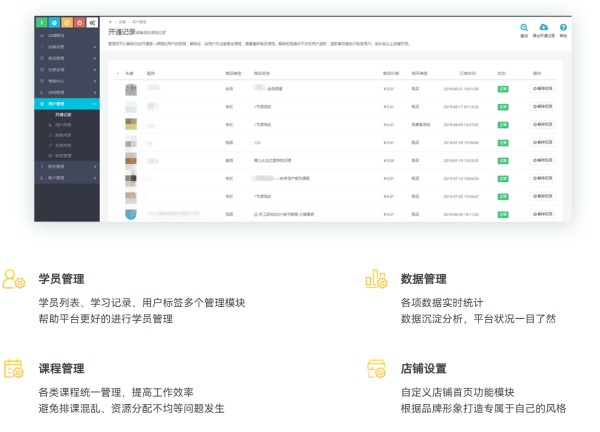The width and height of the screenshot is (600, 432).
Task: Click the 店铺设置 heading
Action: click(423, 368)
